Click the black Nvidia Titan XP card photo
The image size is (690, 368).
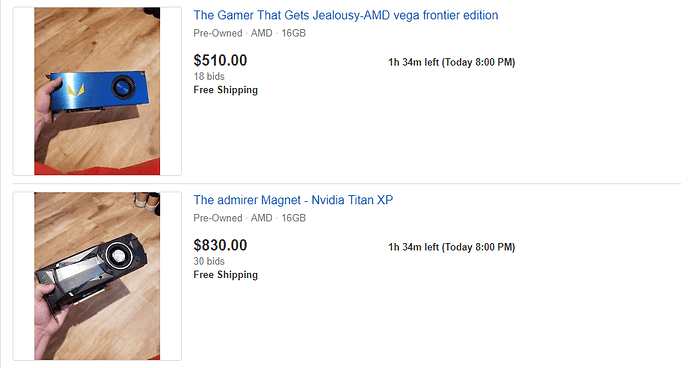97,276
